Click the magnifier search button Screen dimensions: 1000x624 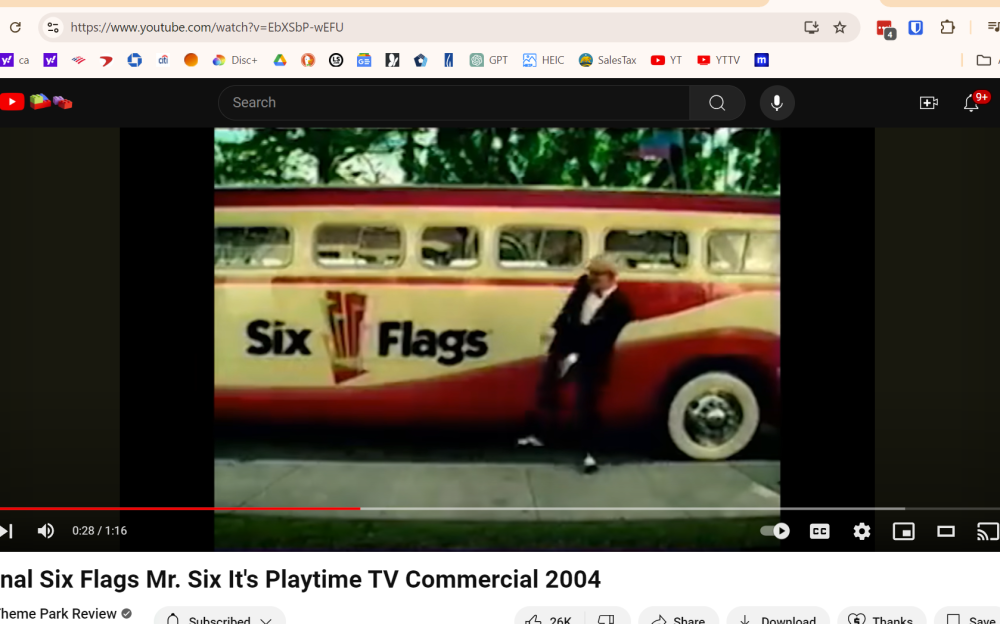pos(717,103)
